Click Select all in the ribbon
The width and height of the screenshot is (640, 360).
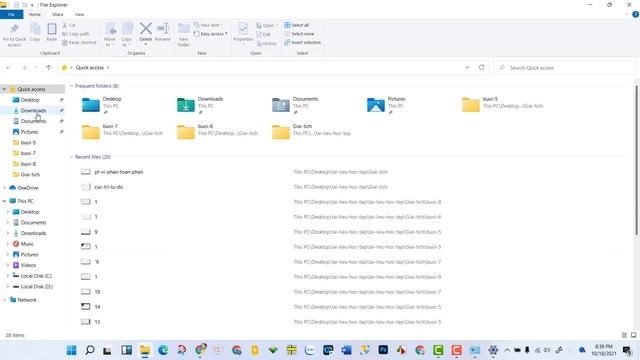pos(297,25)
